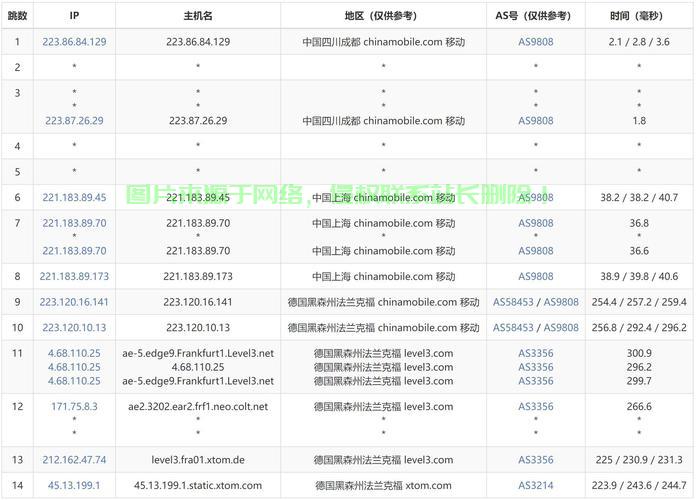Click the 跳数 column header
Image resolution: width=696 pixels, height=500 pixels.
click(x=17, y=16)
